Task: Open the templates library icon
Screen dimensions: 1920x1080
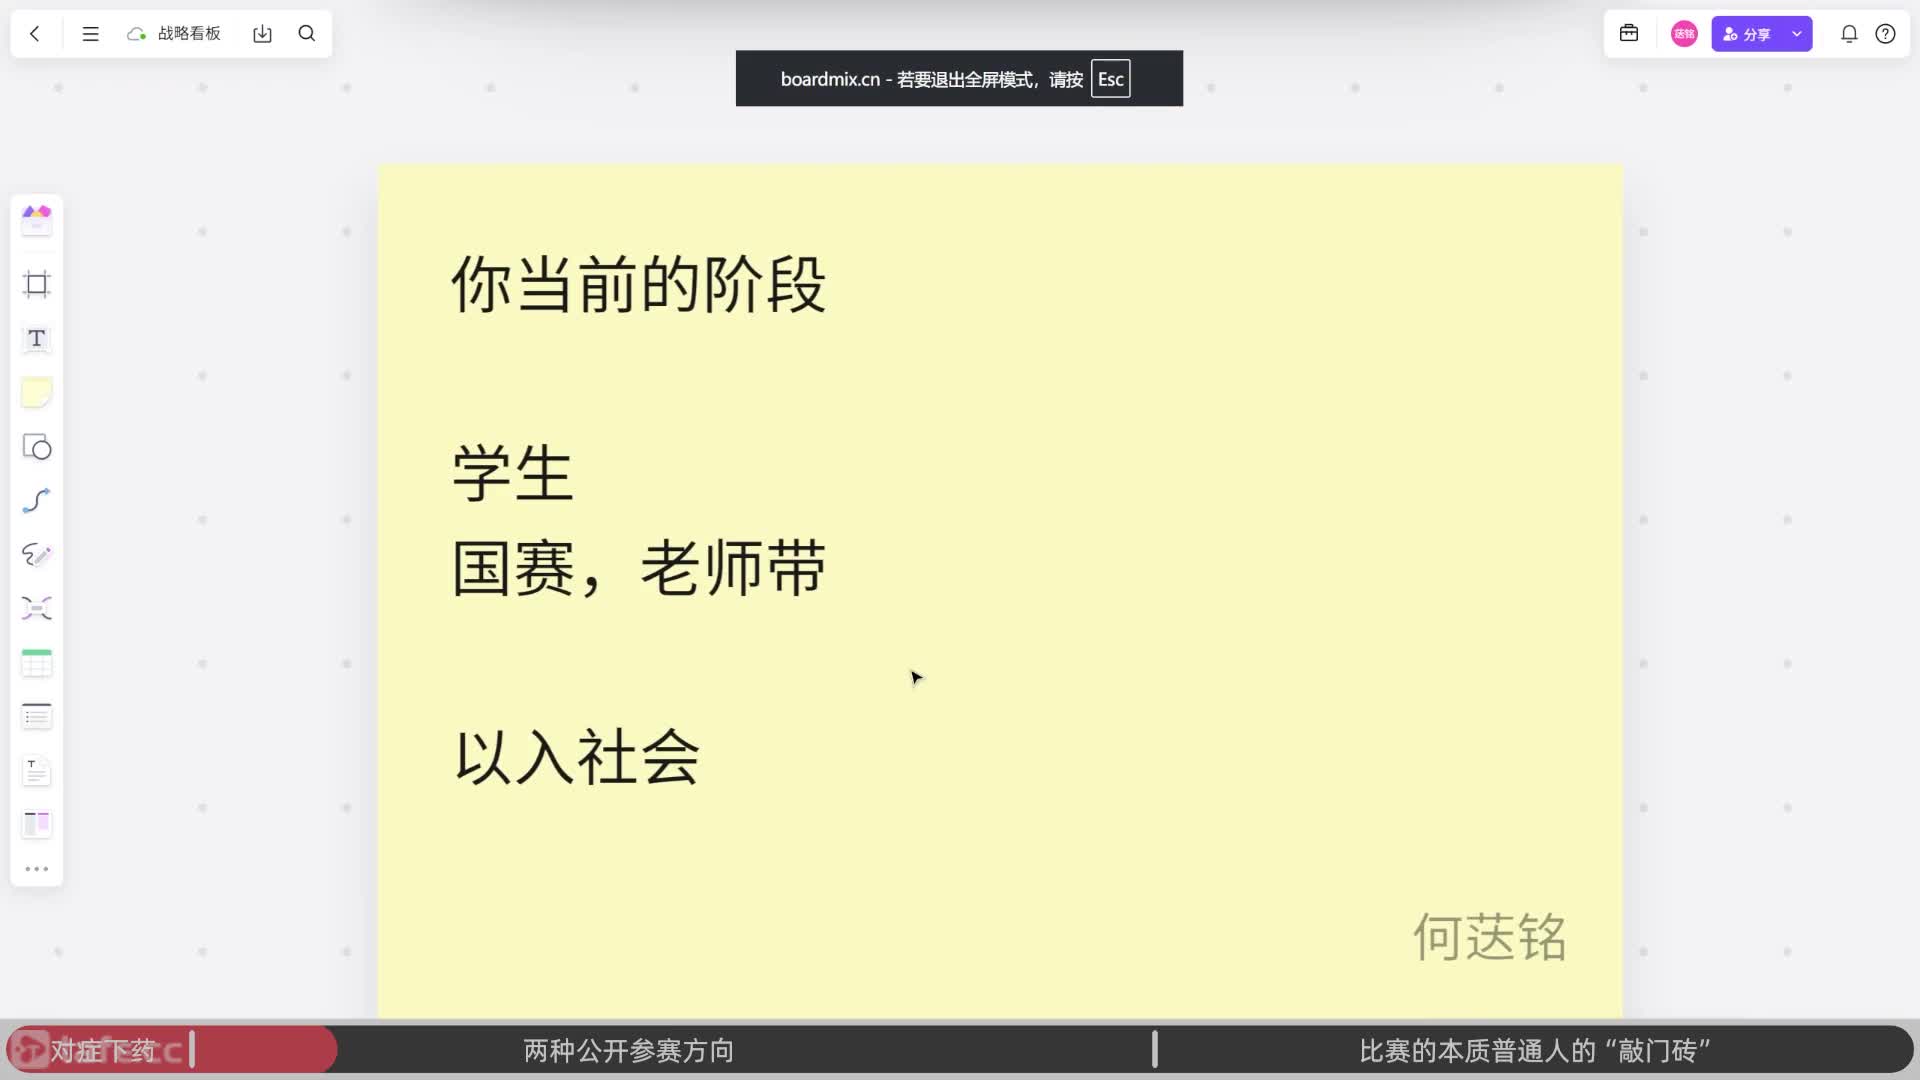Action: click(37, 220)
